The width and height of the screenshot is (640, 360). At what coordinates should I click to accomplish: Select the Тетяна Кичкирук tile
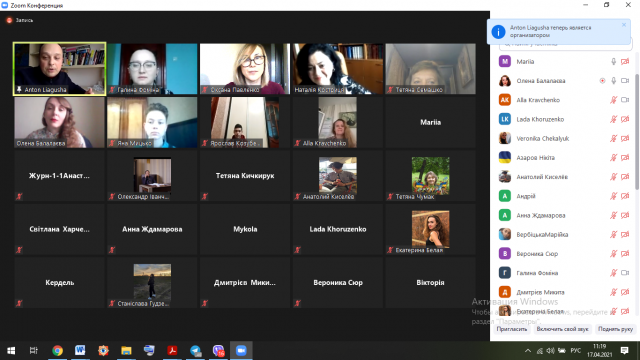(245, 176)
